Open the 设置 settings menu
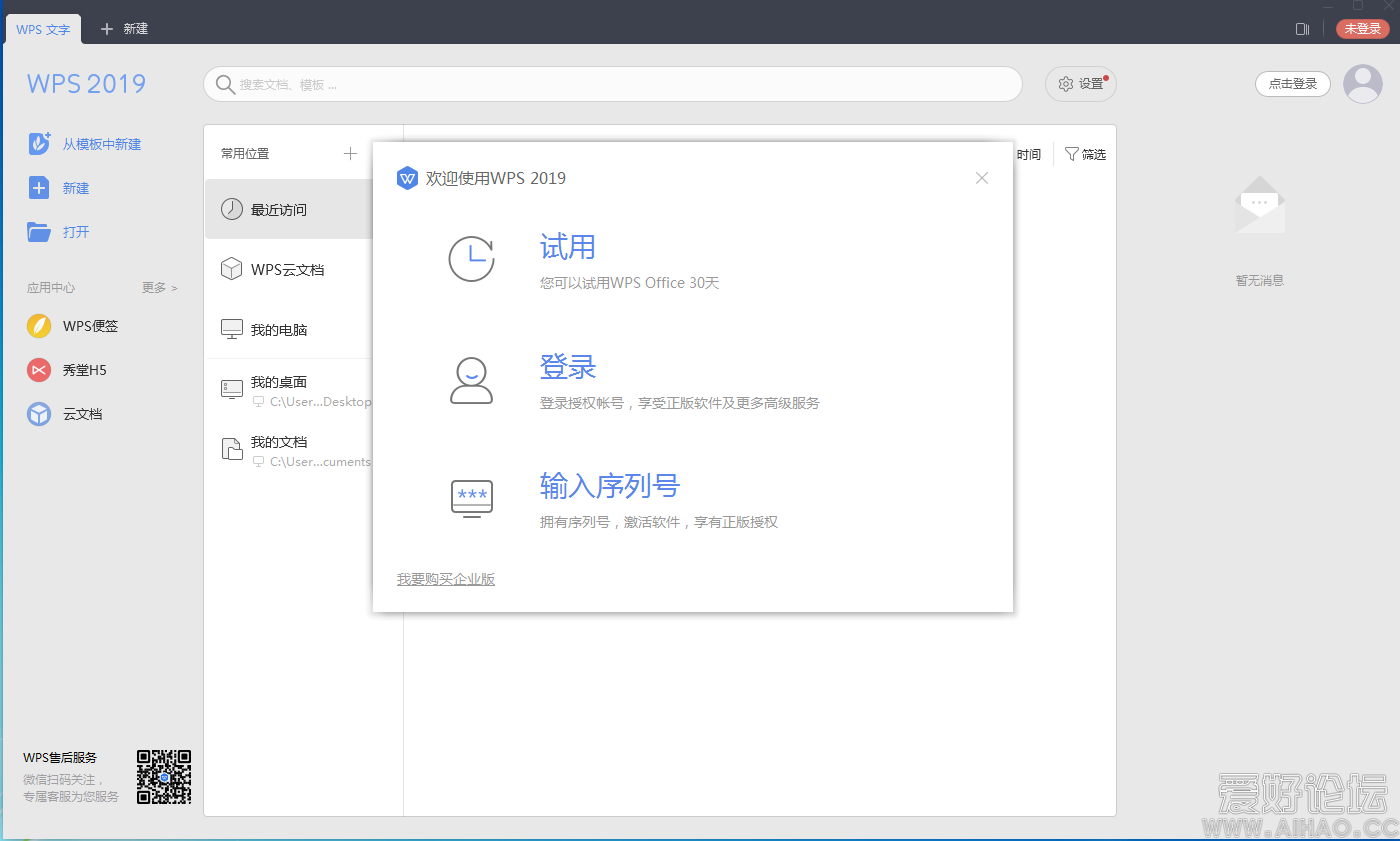1400x841 pixels. point(1080,84)
